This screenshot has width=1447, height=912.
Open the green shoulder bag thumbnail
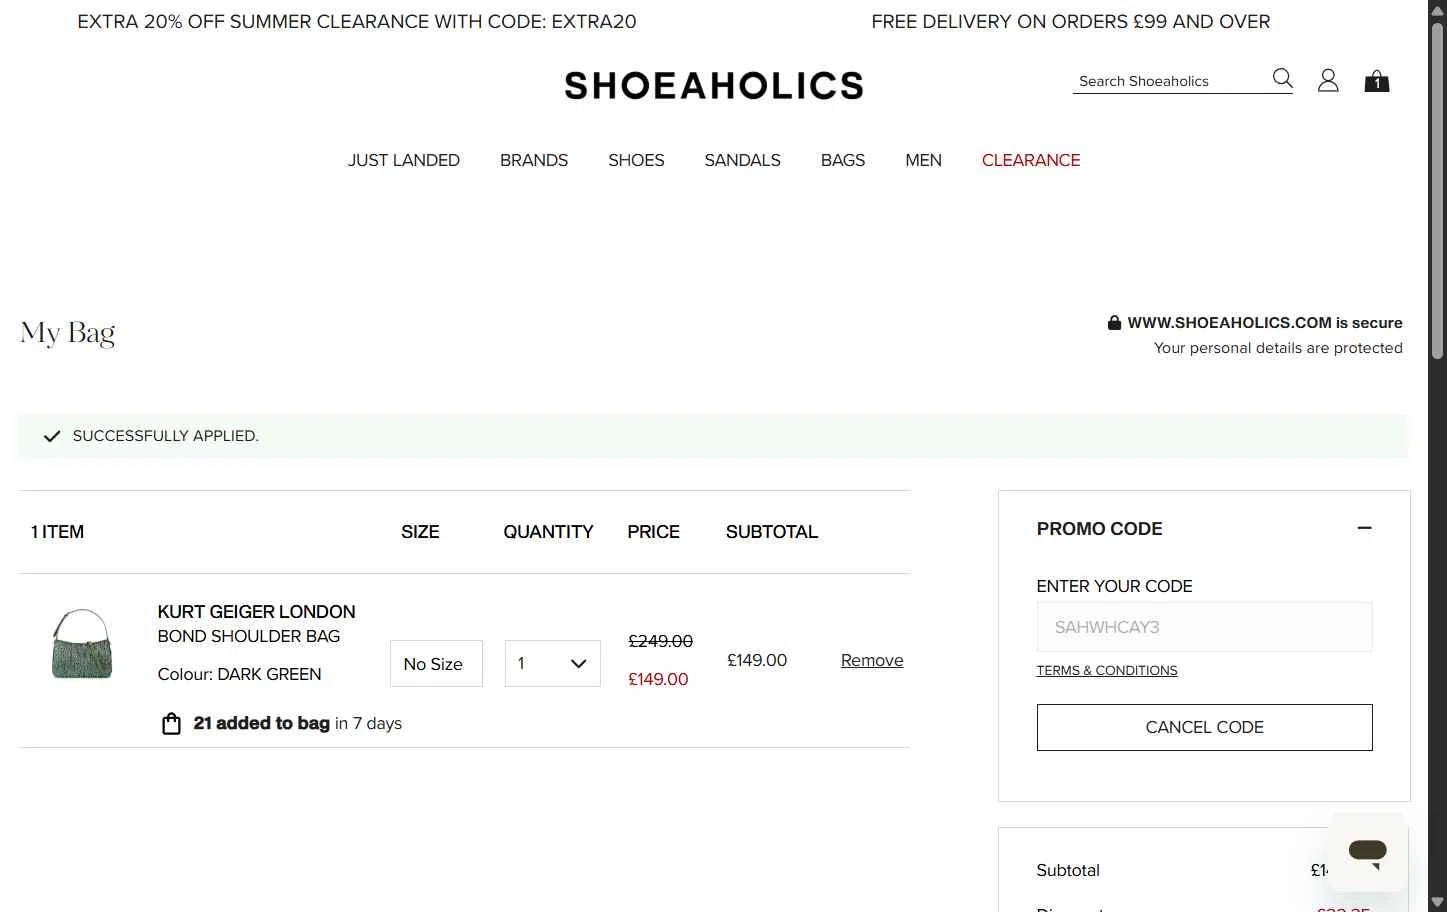click(82, 645)
